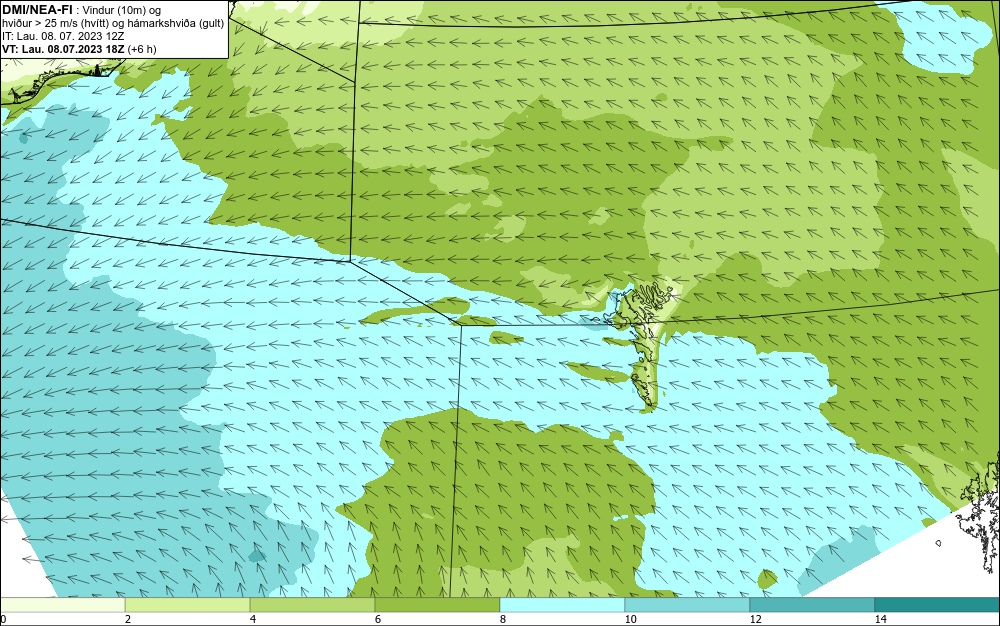1000x626 pixels.
Task: Click the 'VT: Lau. 08.07.2023 18Z' valid time
Action: point(64,49)
